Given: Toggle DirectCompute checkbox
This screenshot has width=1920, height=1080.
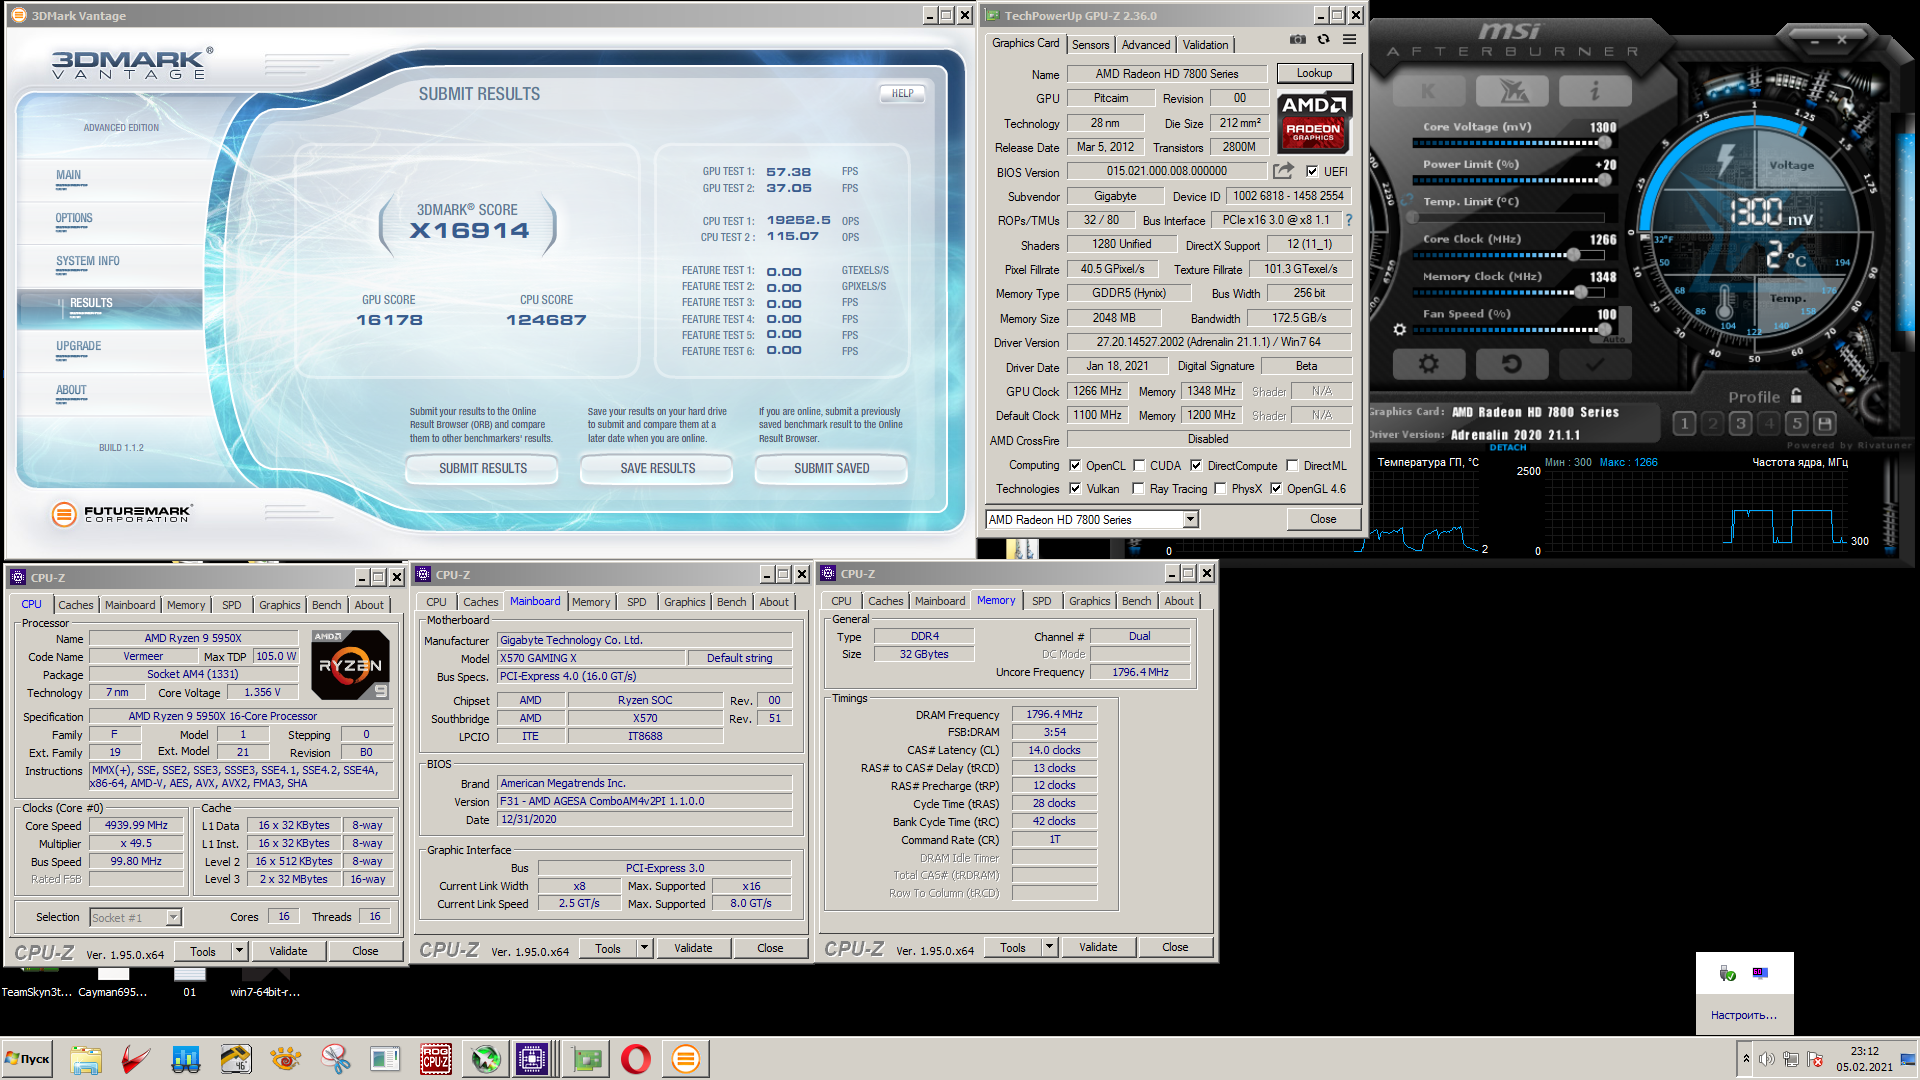Looking at the screenshot, I should tap(1196, 465).
